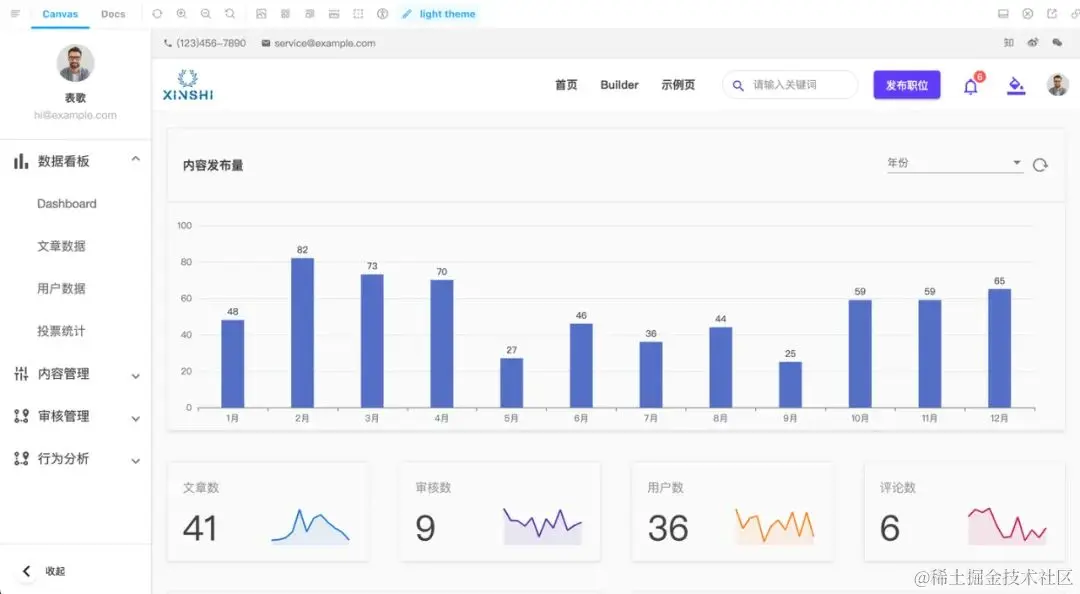Image resolution: width=1080 pixels, height=594 pixels.
Task: Click the 数据看板 bar chart icon in sidebar
Action: point(21,160)
